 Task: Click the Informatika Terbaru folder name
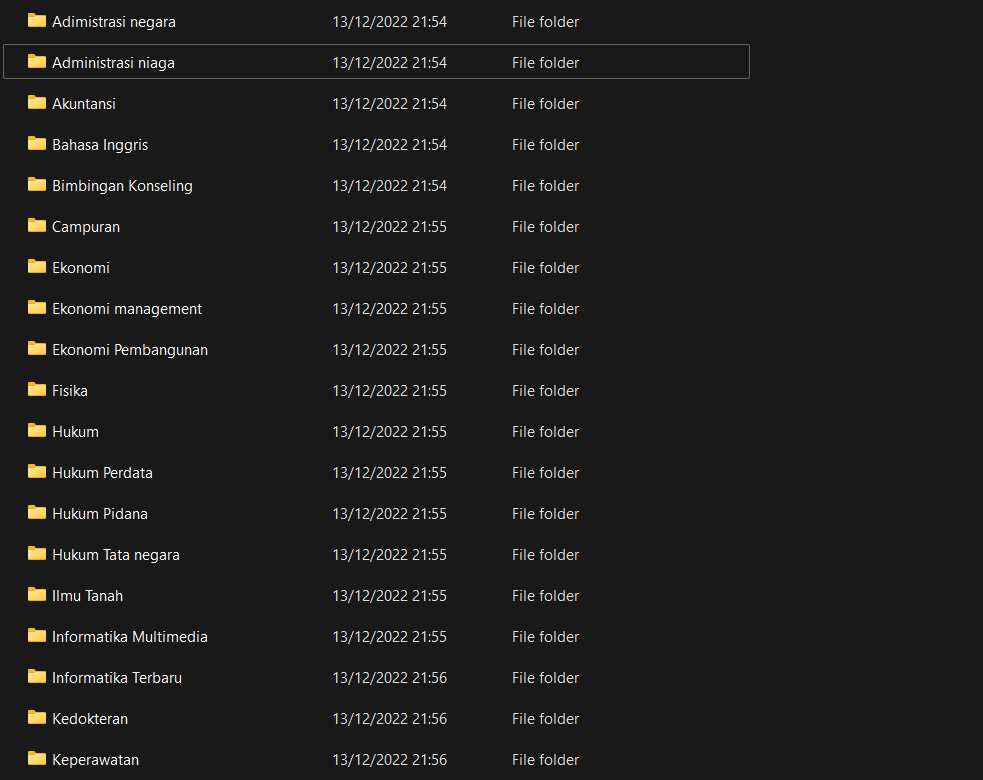pos(117,678)
